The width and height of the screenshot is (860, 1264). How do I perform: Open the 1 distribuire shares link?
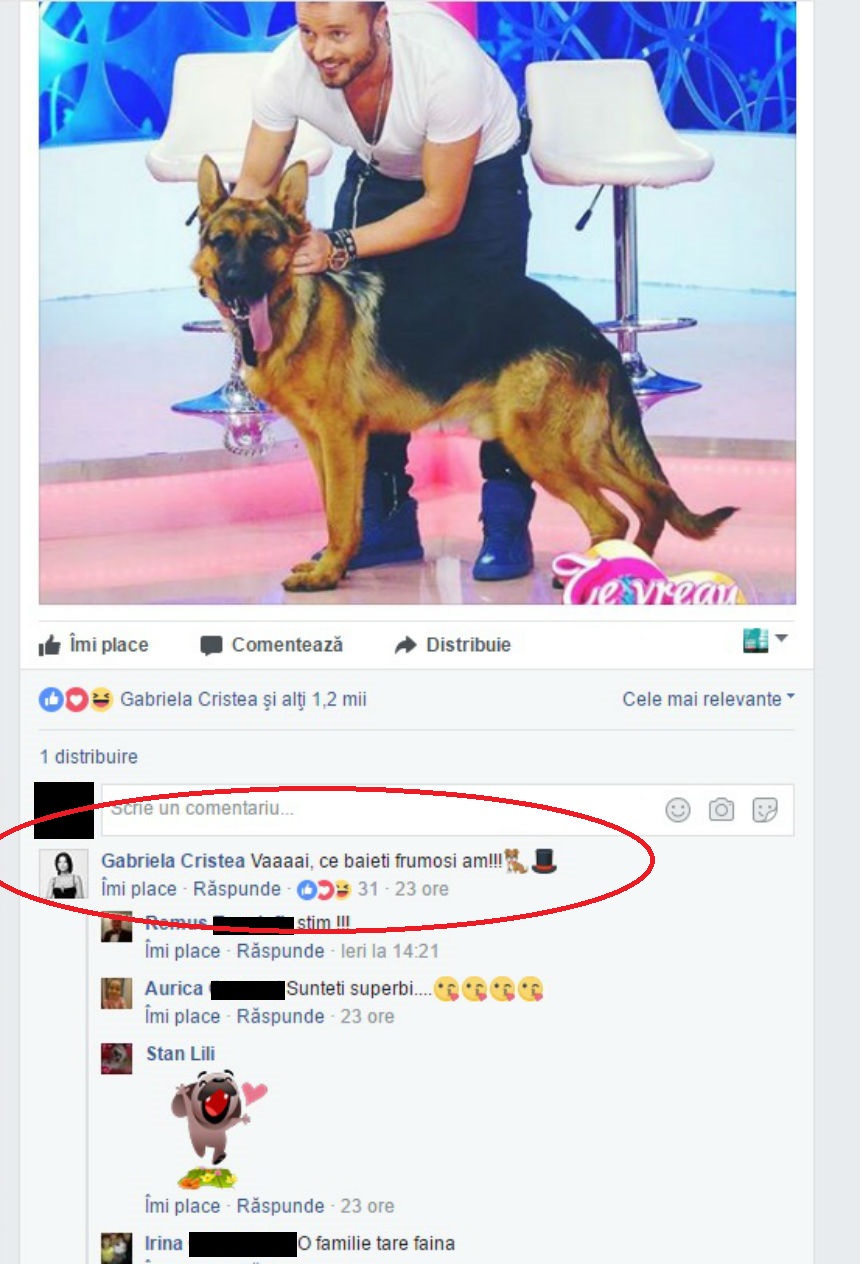(89, 757)
